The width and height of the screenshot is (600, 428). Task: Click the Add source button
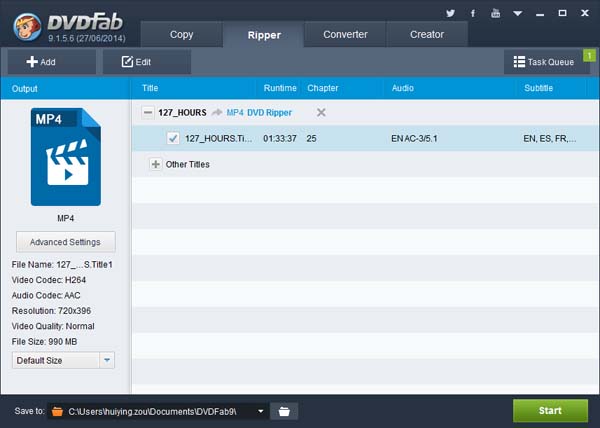click(x=52, y=62)
